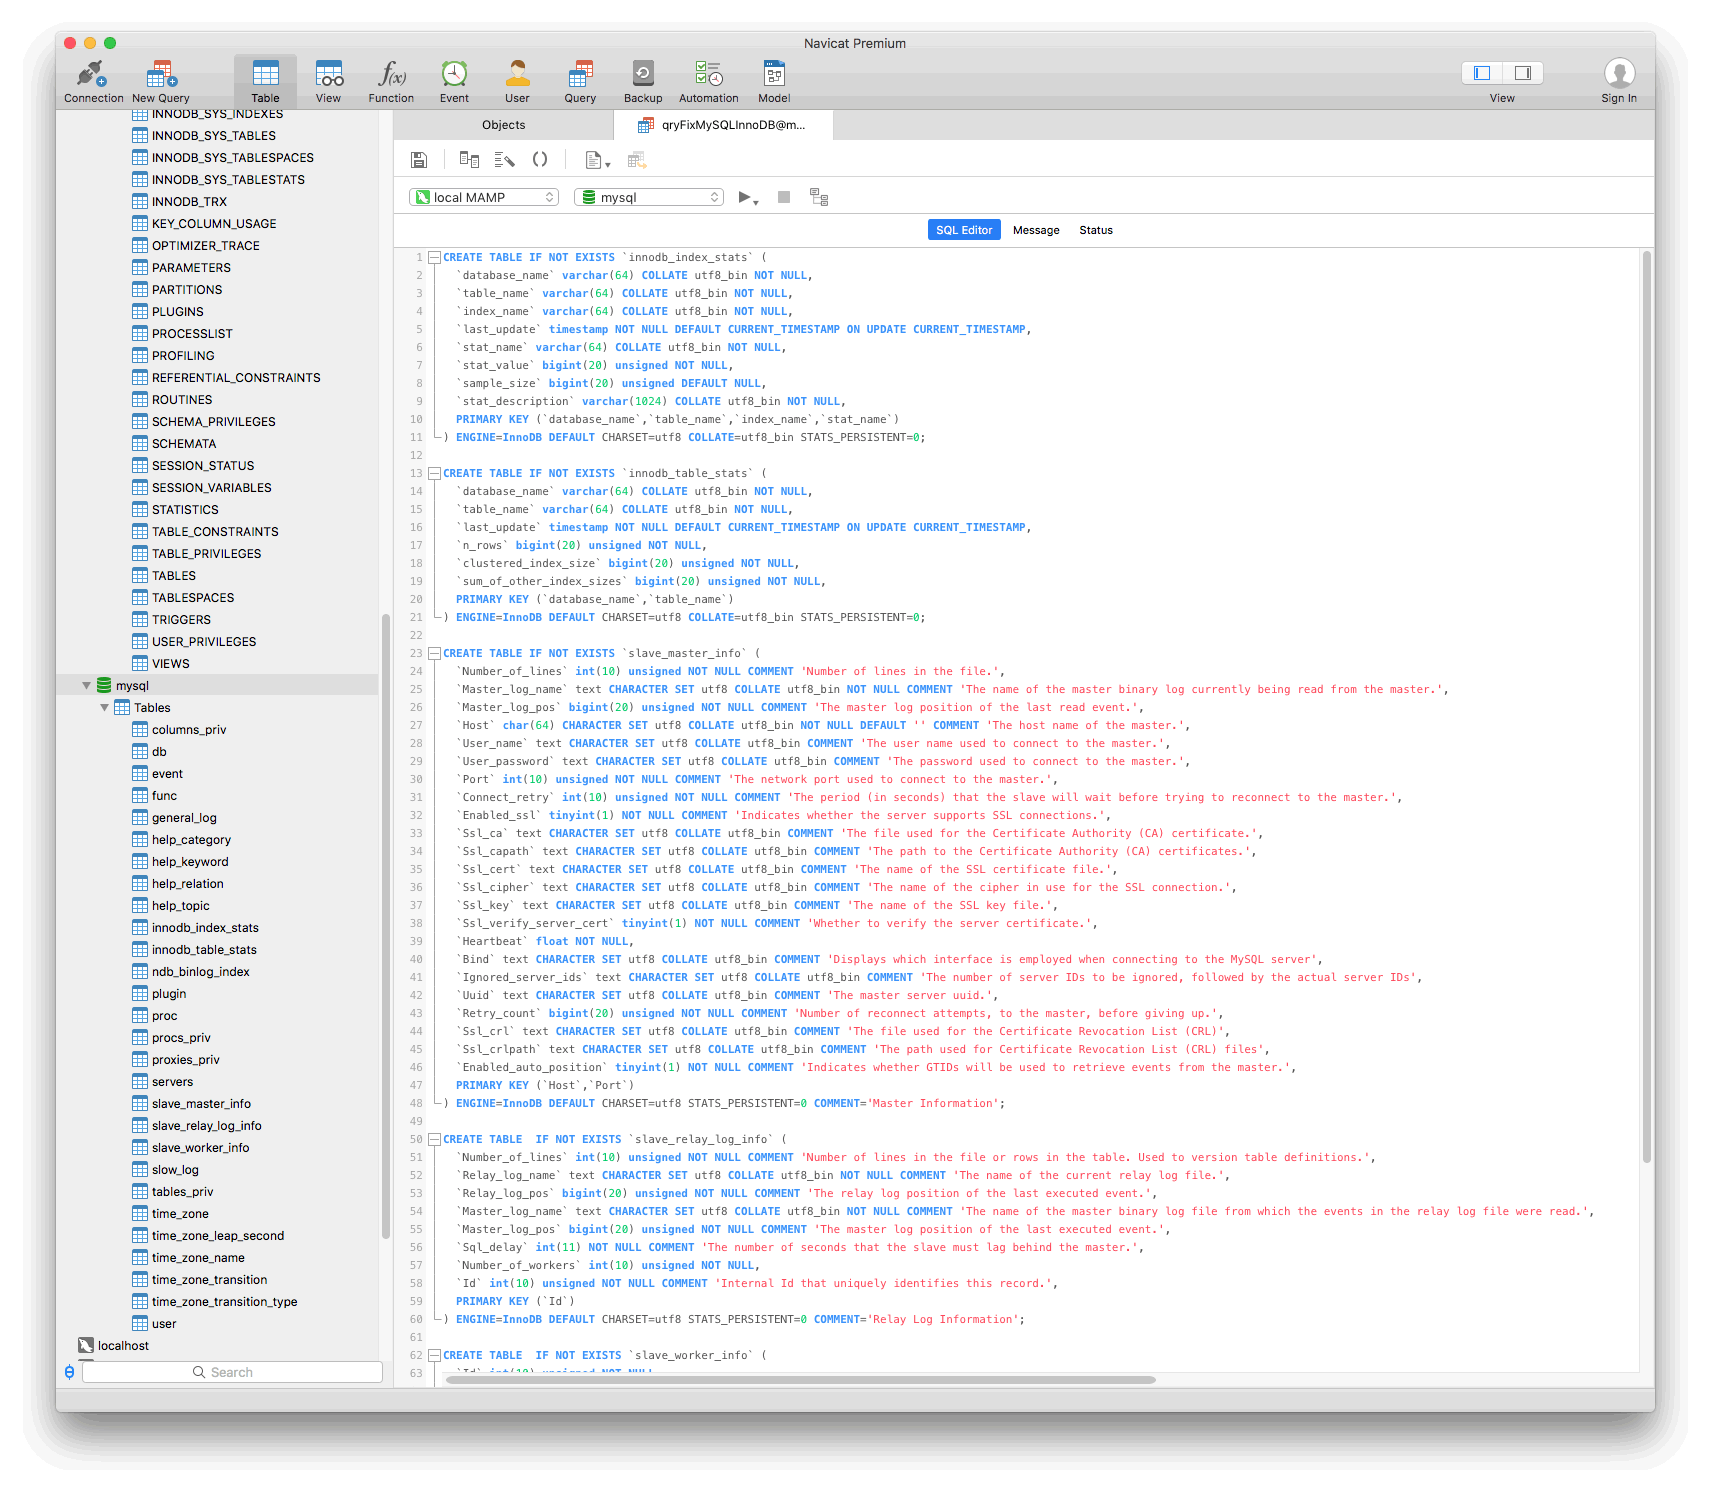Screen dimensions: 1711x1492
Task: Click the export result table icon
Action: coord(637,160)
